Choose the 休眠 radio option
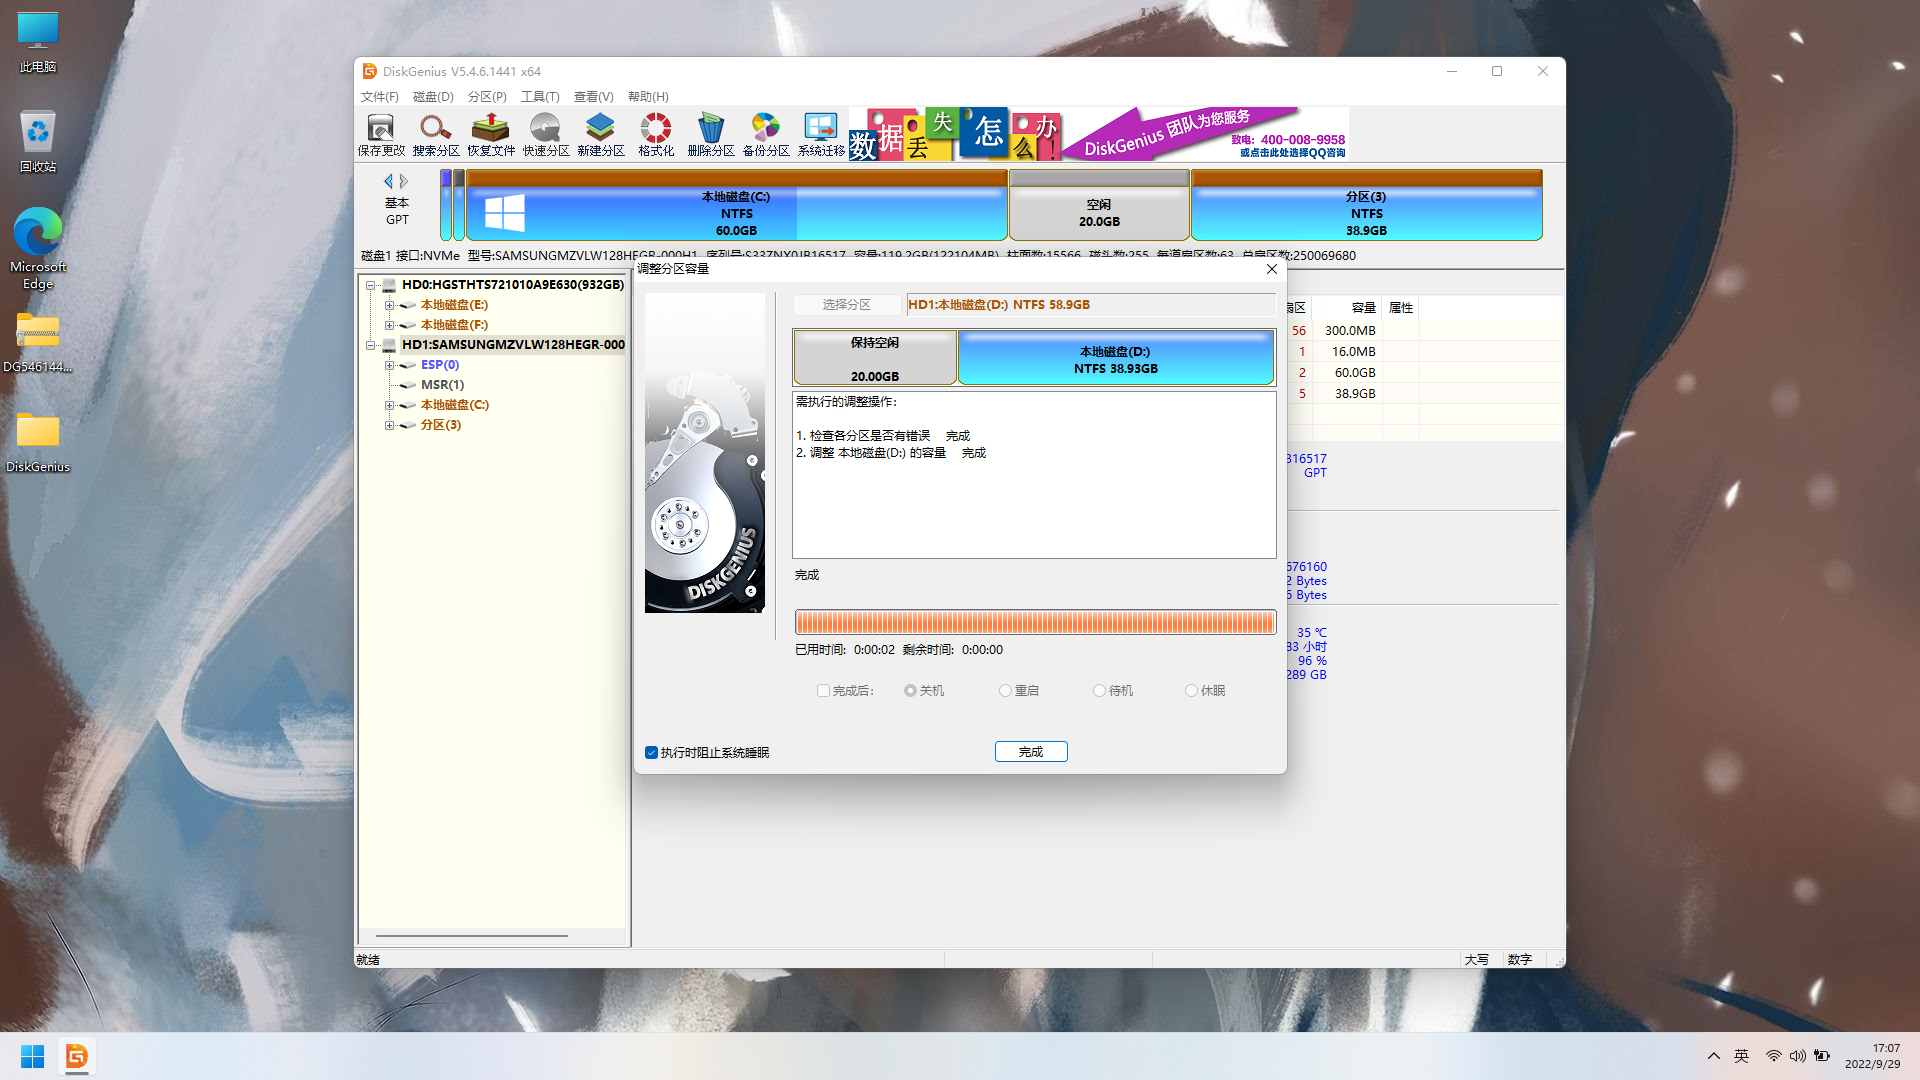This screenshot has width=1920, height=1080. 1191,691
